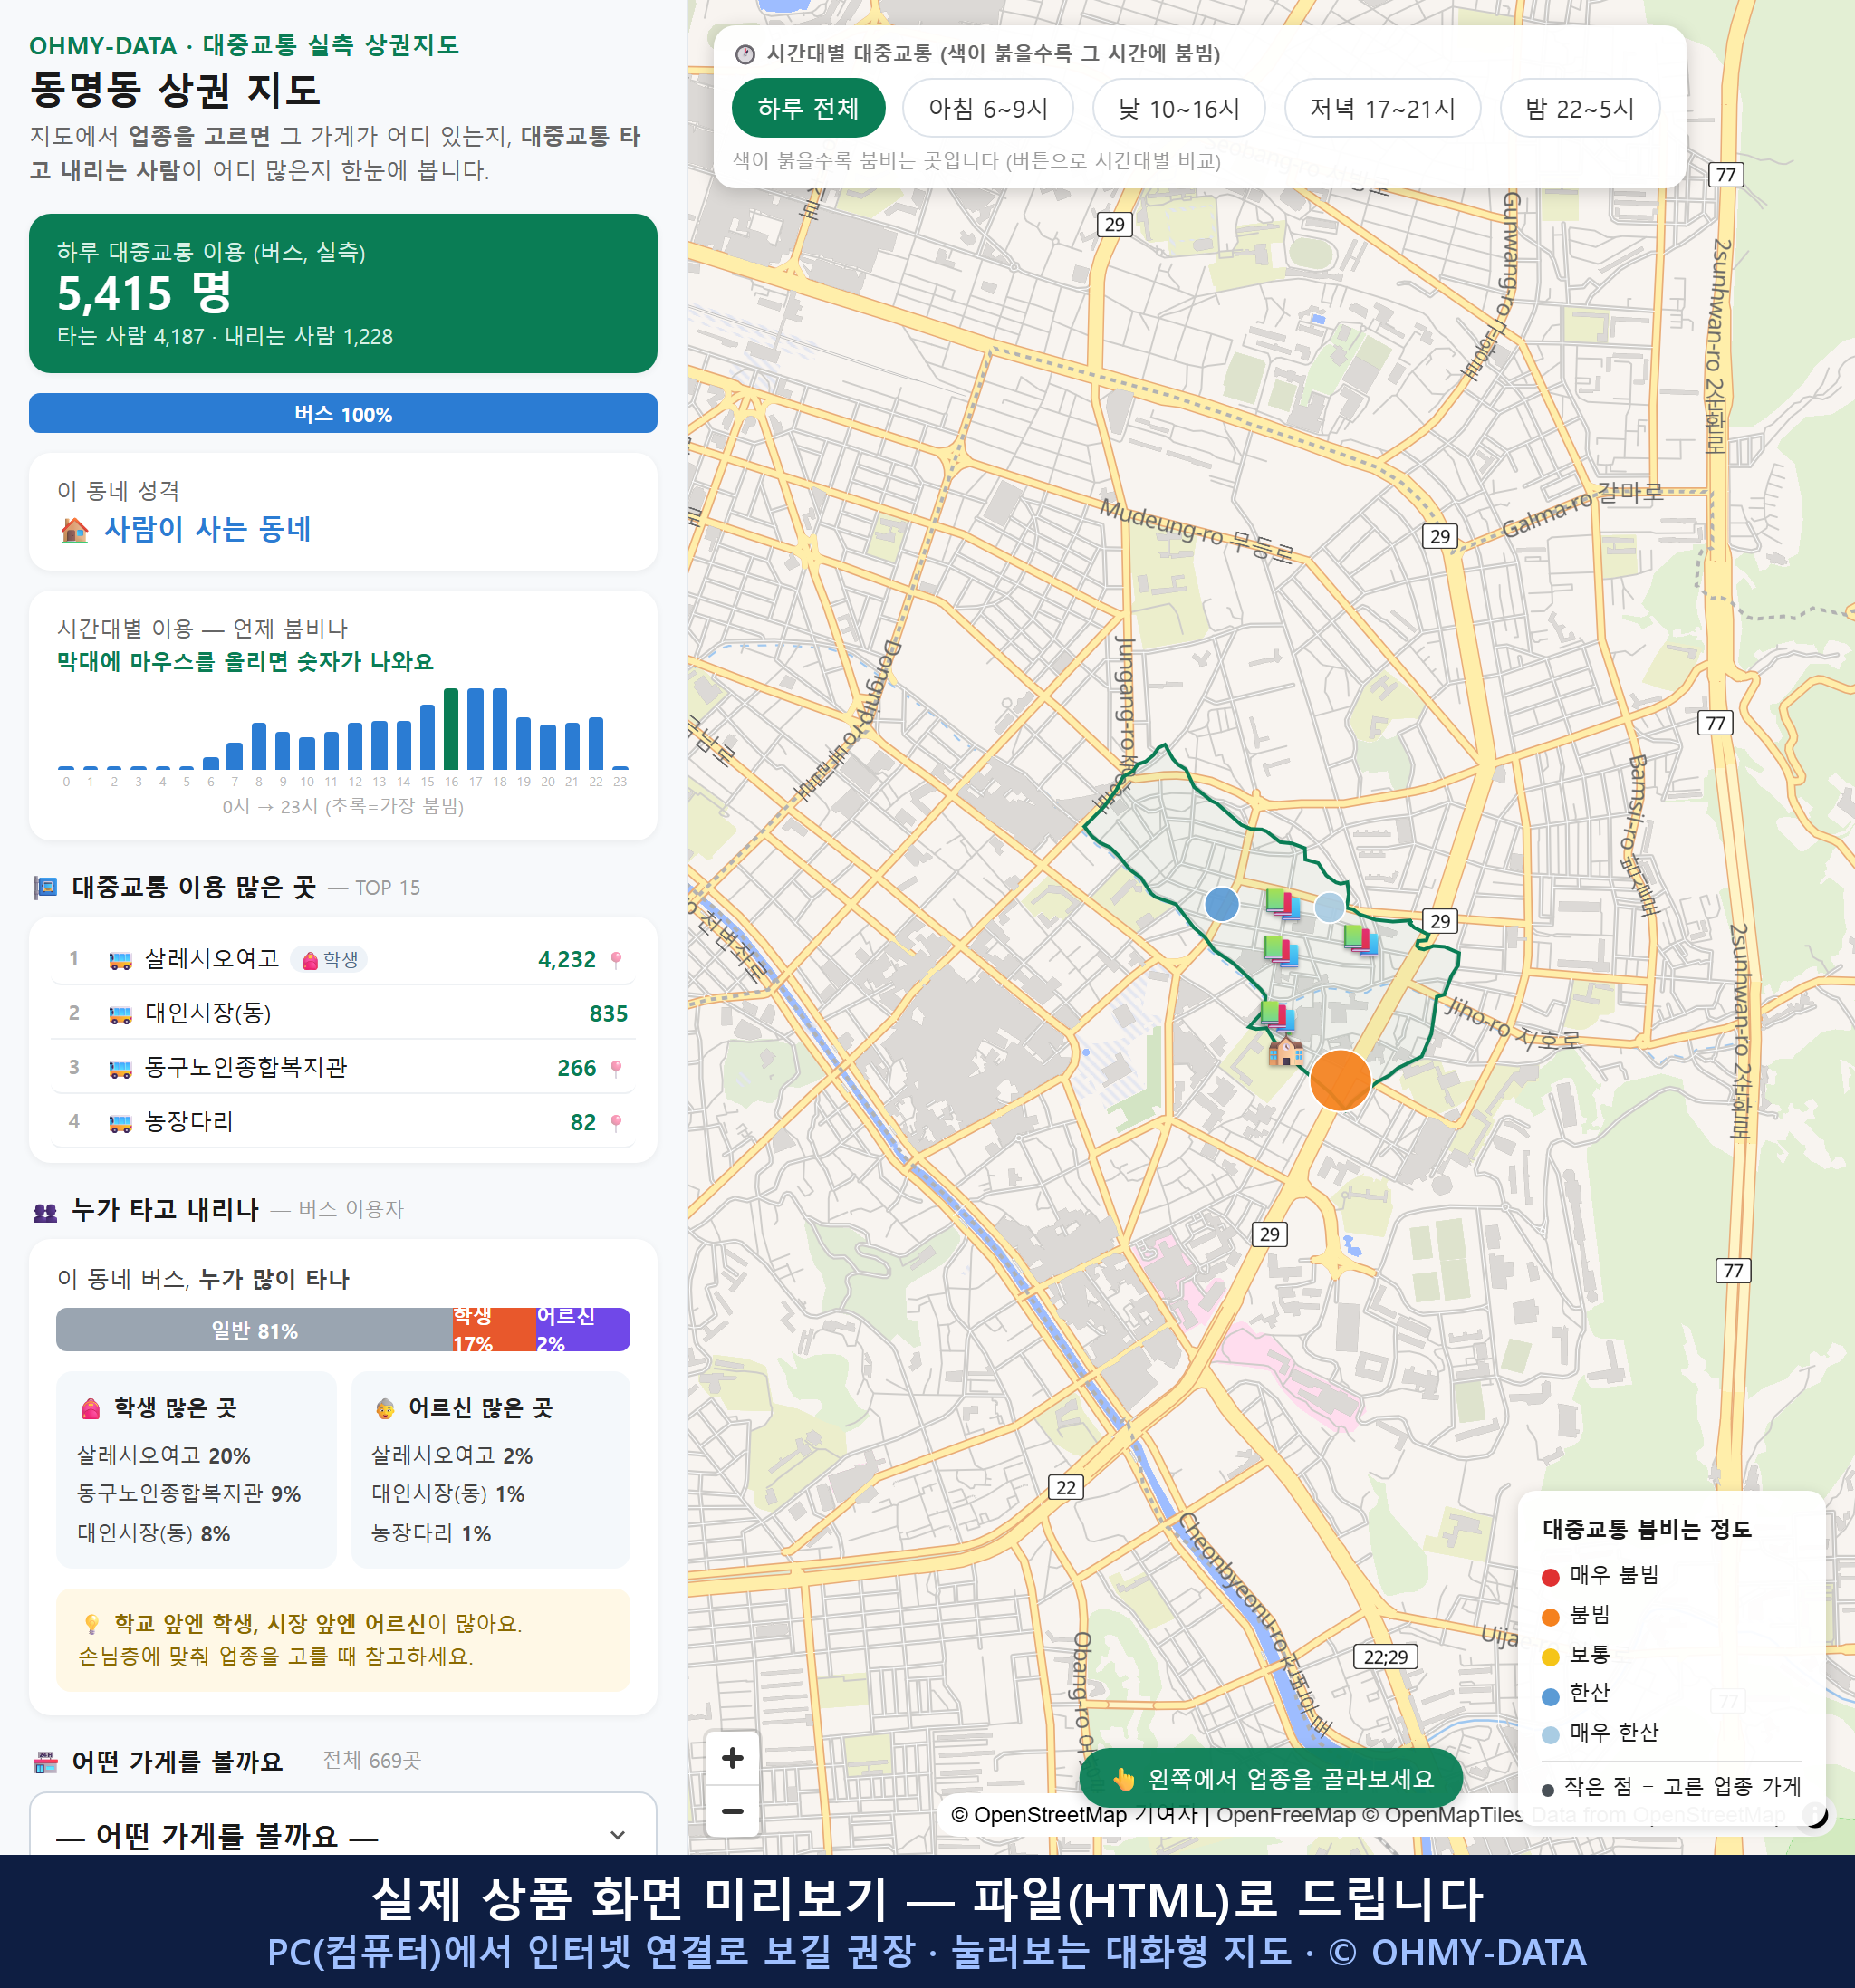Switch to the 낮 10~16시 time filter
This screenshot has width=1855, height=1988.
(1178, 108)
